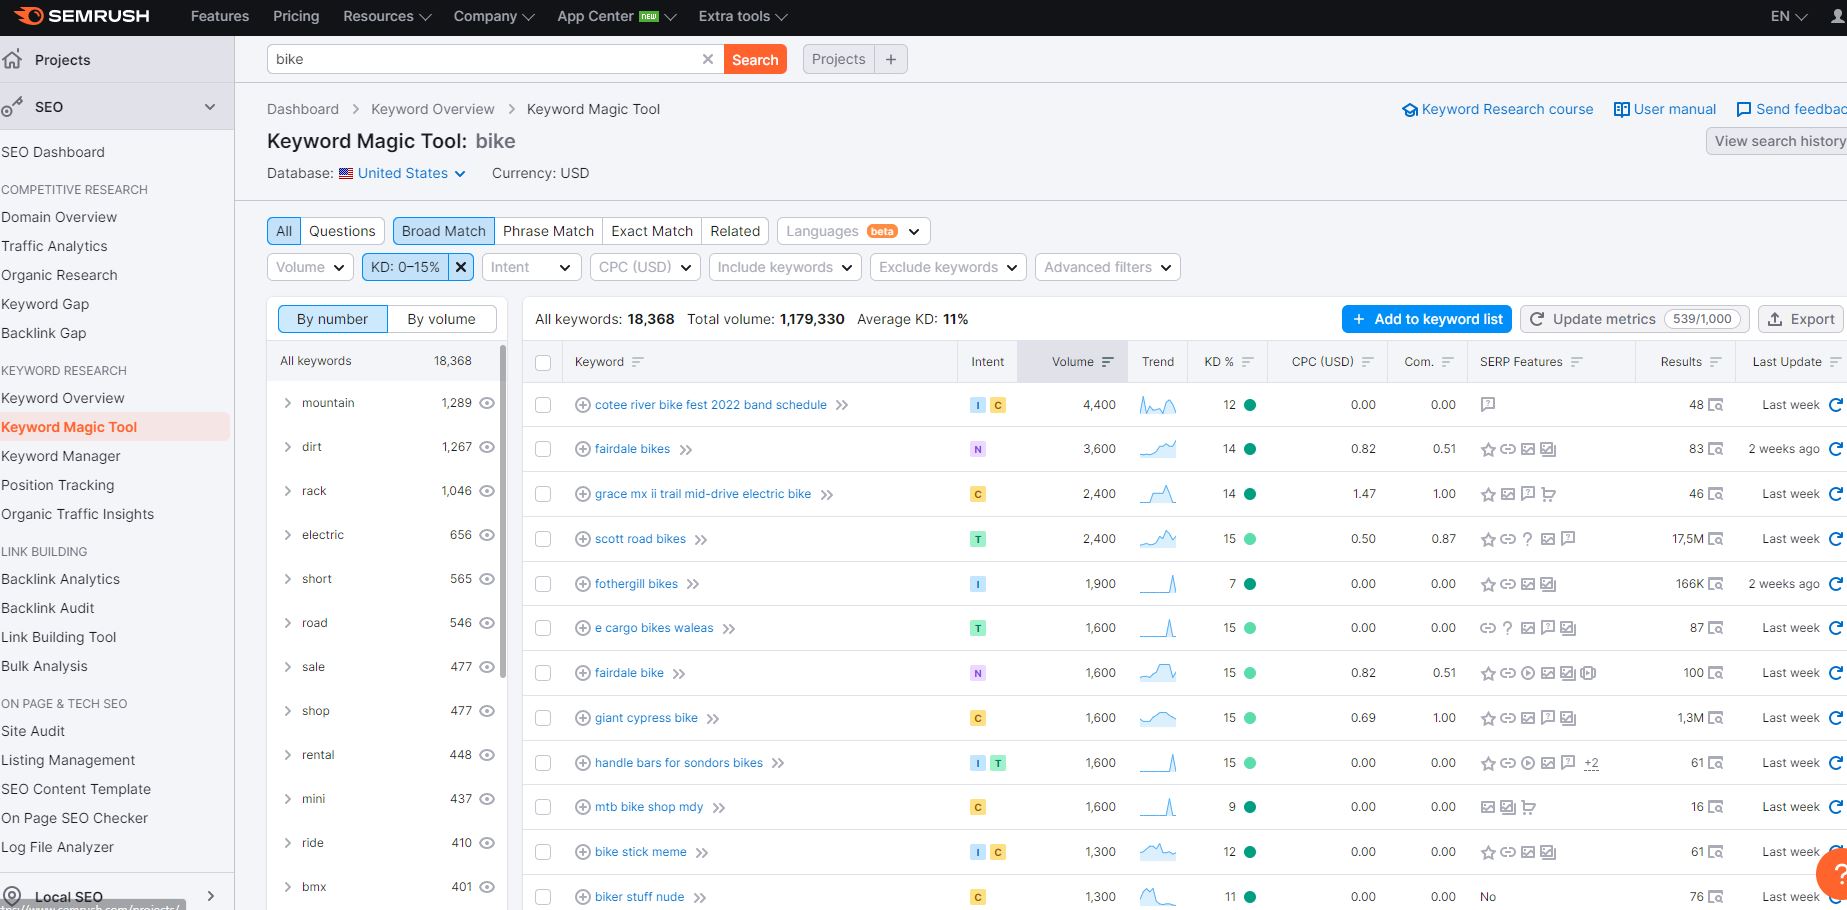Screen dimensions: 1847x910
Task: Add fairdale bikes keyword with plus icon
Action: (x=582, y=449)
